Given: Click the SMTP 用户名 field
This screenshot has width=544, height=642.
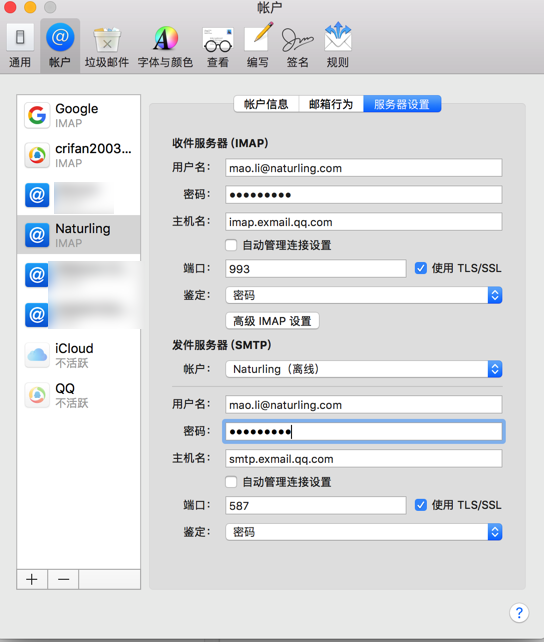Looking at the screenshot, I should [x=363, y=405].
